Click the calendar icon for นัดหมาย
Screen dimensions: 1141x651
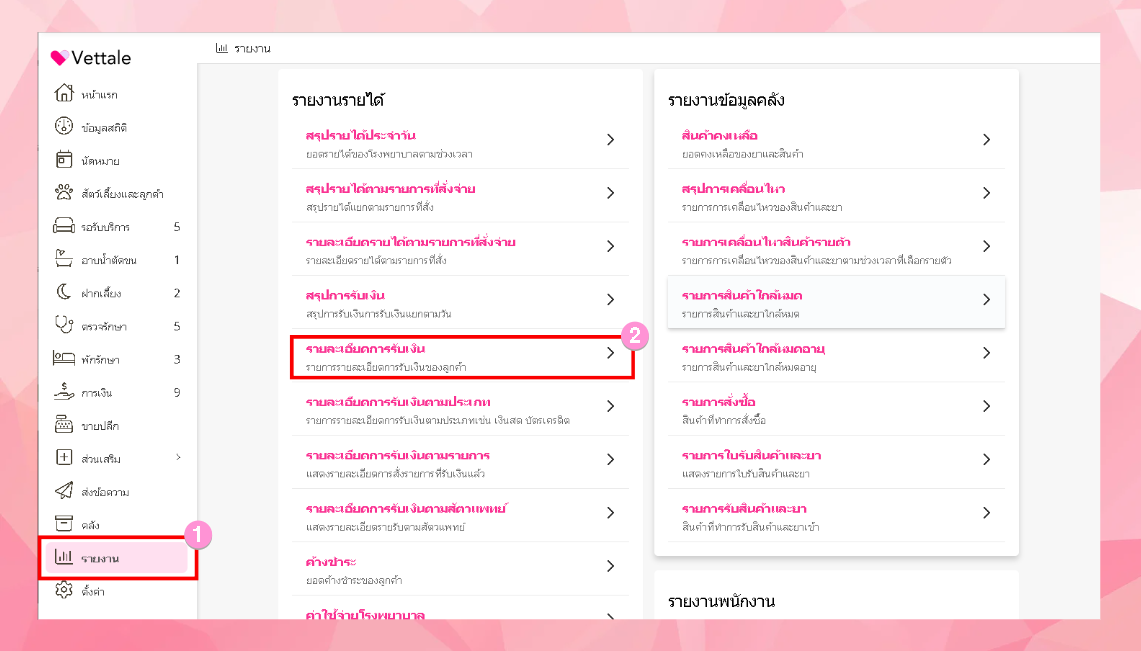[x=64, y=160]
